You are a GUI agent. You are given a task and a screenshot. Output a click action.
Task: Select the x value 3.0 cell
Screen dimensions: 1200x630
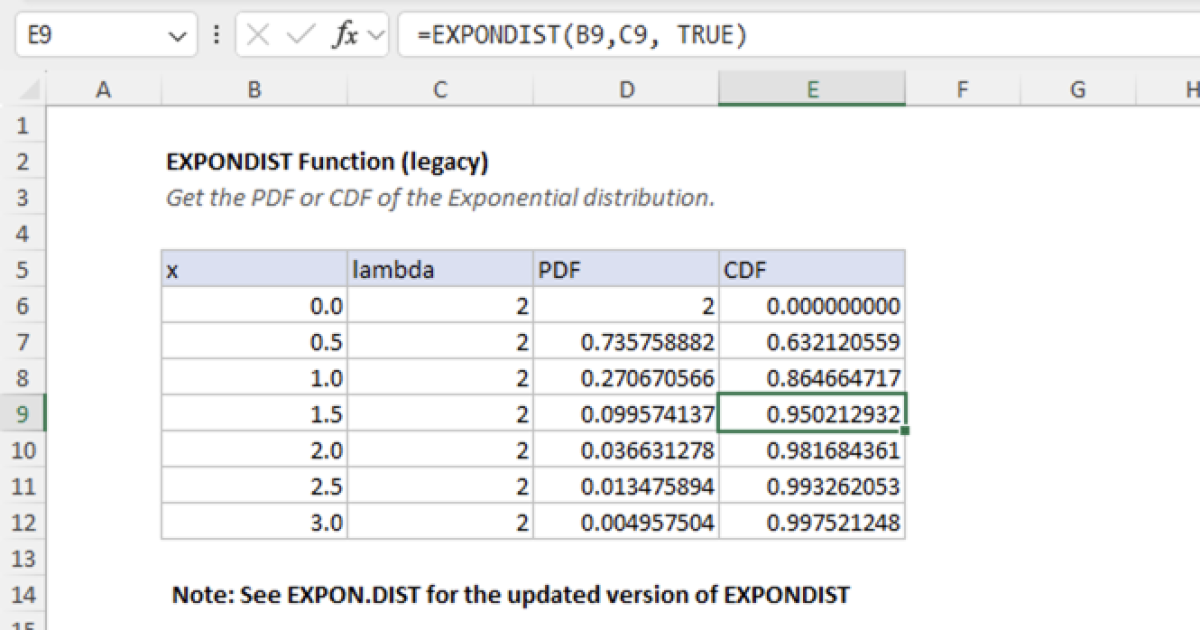pyautogui.click(x=253, y=521)
